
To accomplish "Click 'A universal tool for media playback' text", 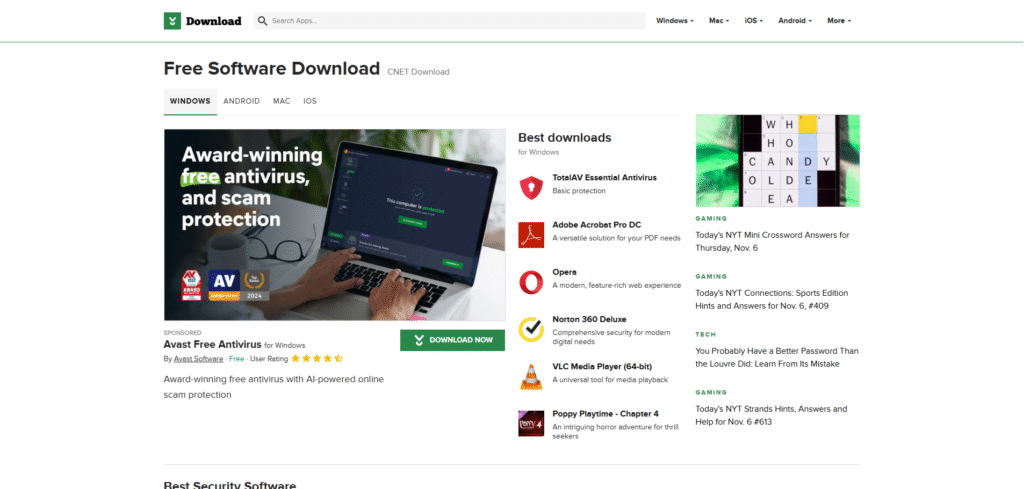I will [x=610, y=380].
